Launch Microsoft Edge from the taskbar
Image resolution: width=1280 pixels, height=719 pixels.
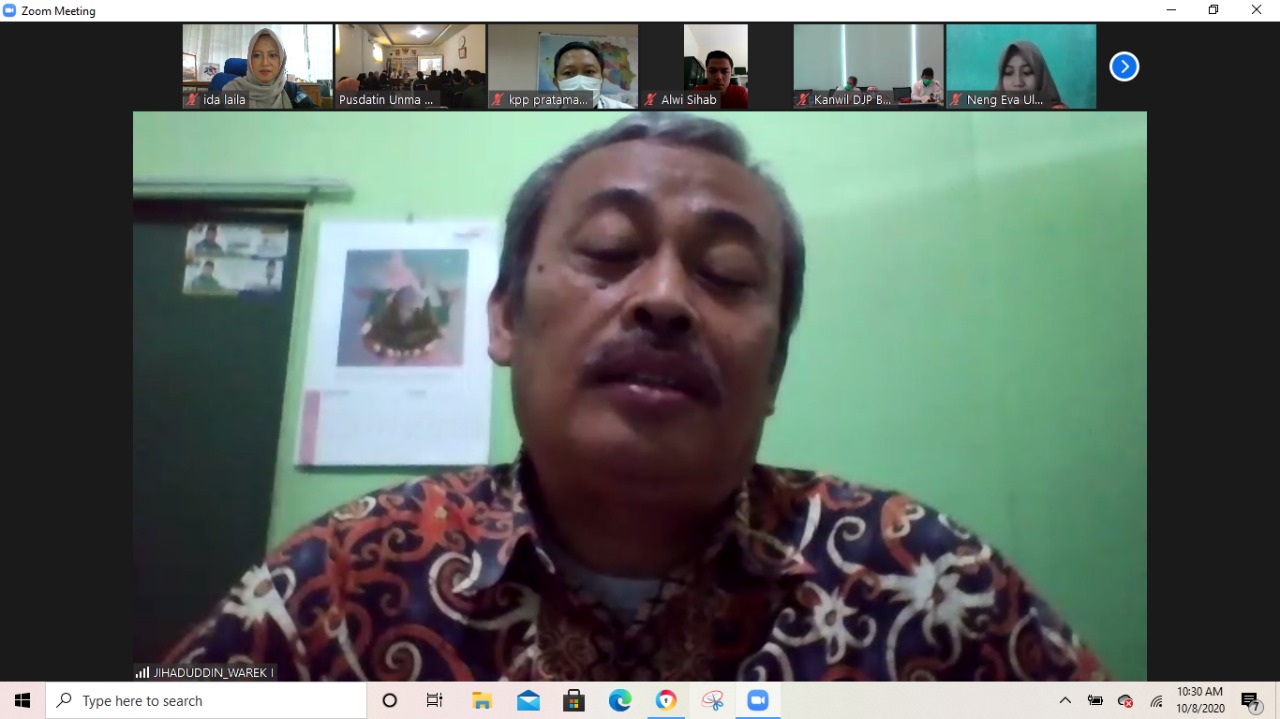620,701
